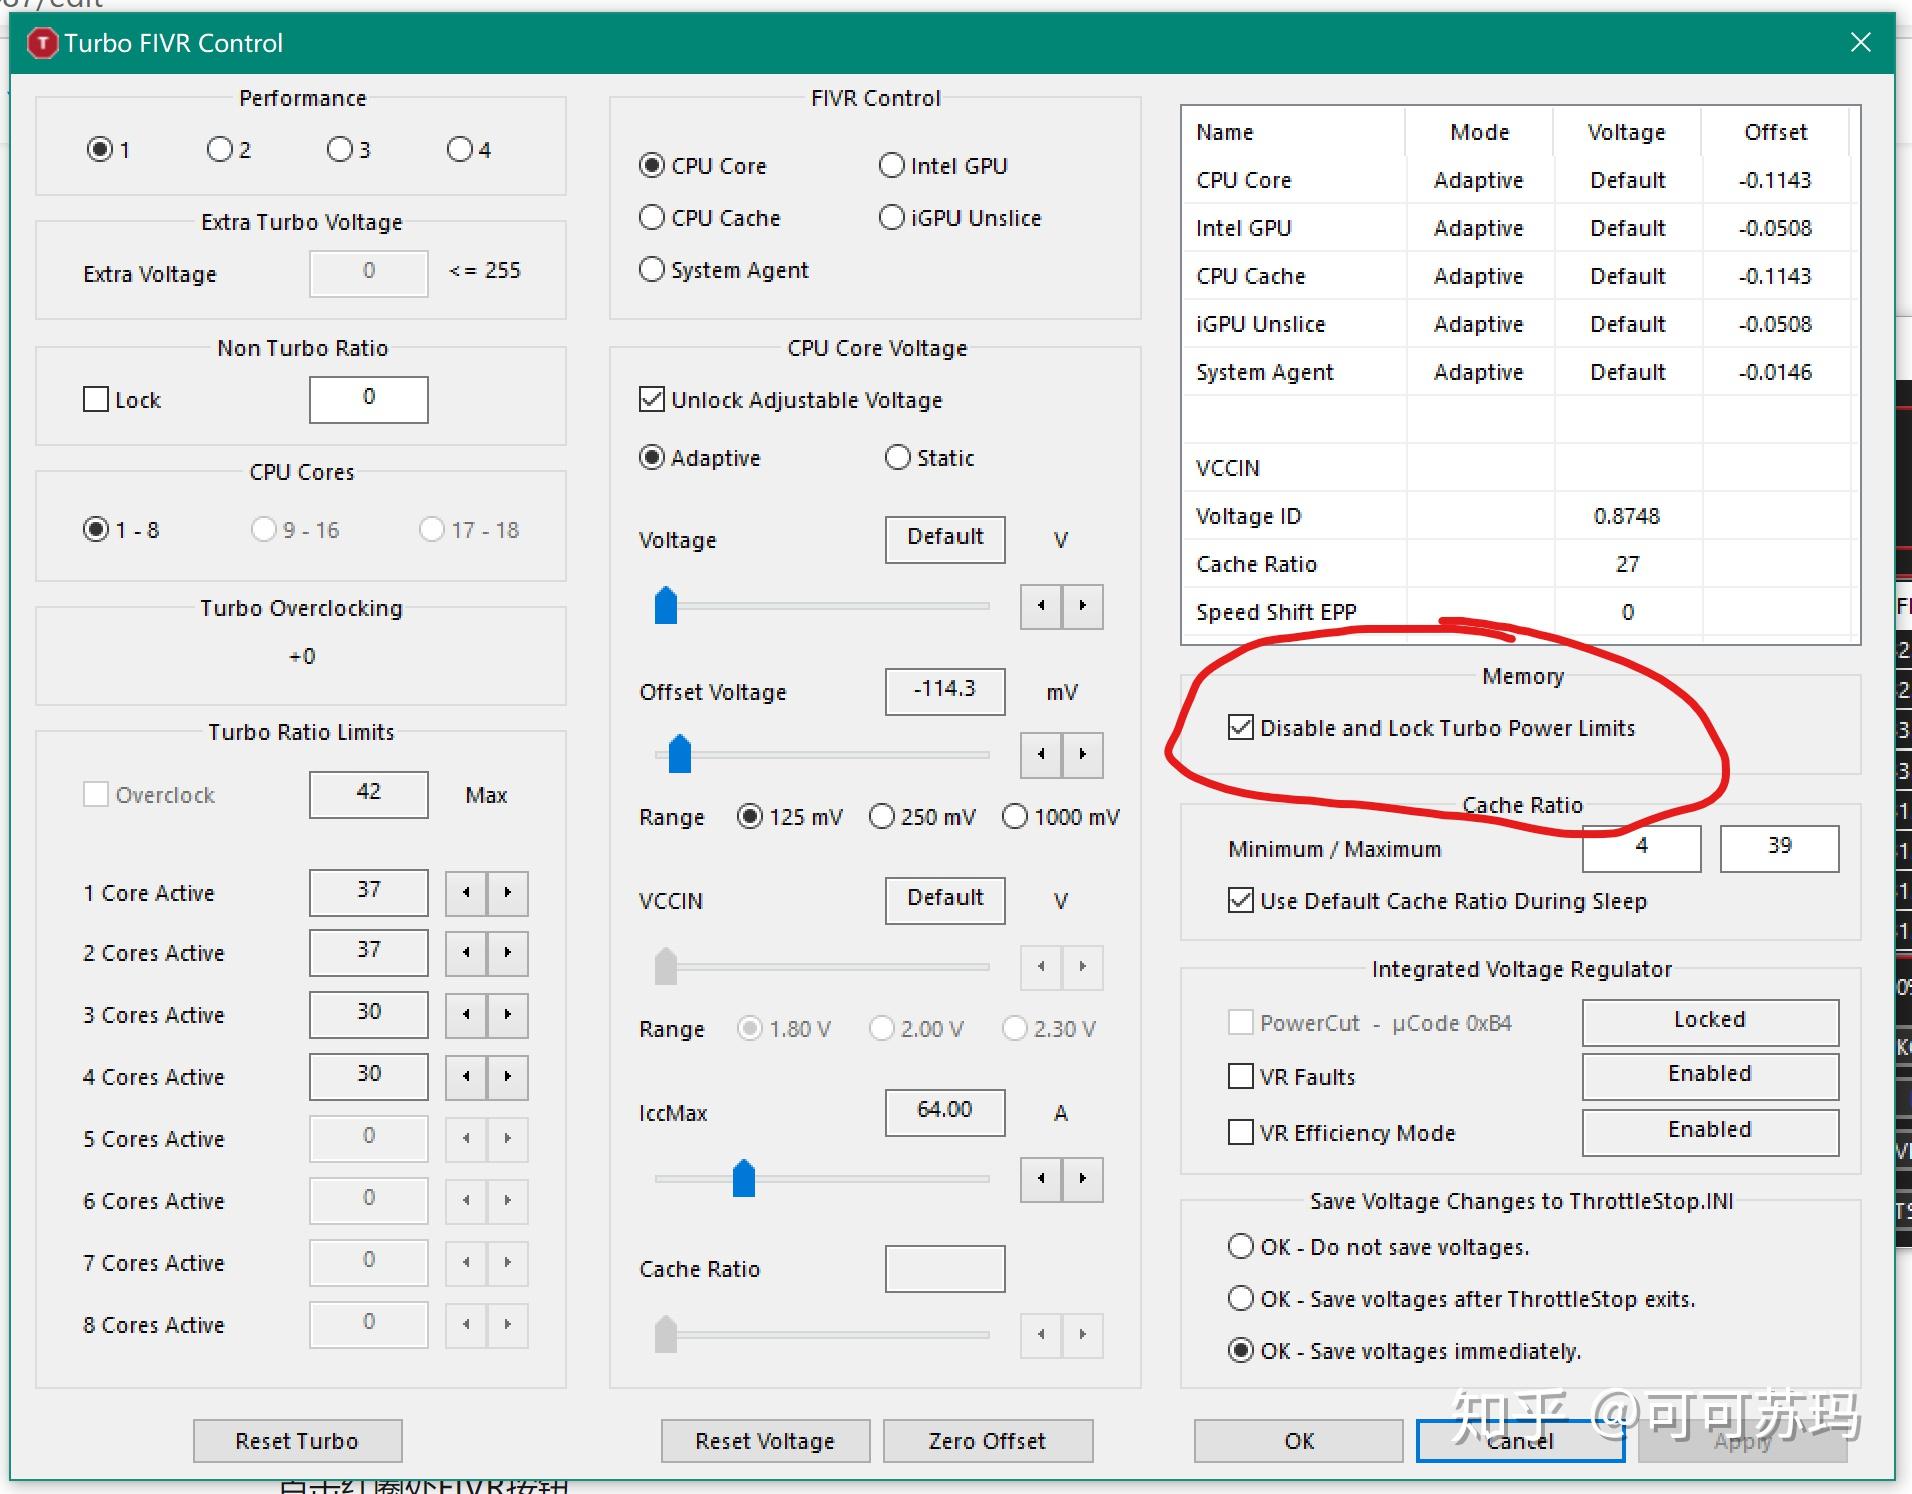Viewport: 1912px width, 1494px height.
Task: Click the Non Turbo Ratio input field
Action: point(369,399)
